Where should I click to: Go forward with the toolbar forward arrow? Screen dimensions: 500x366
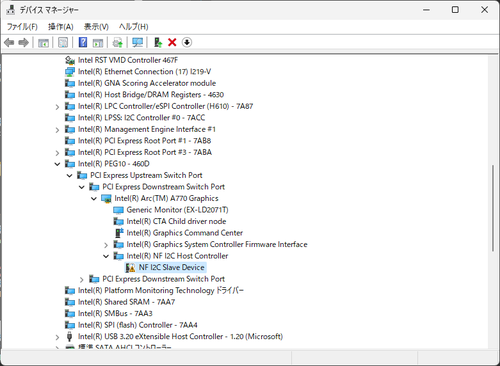pyautogui.click(x=23, y=42)
